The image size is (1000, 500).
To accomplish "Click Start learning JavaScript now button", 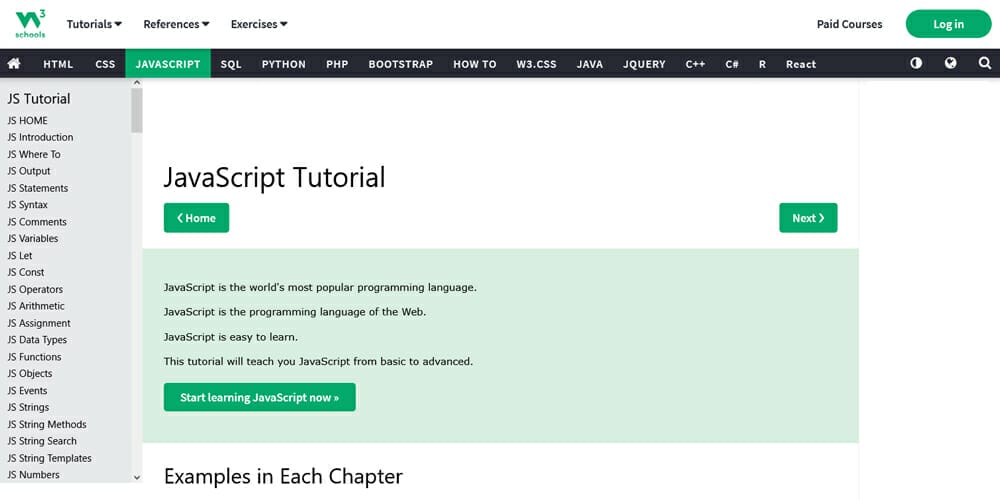I will 259,397.
